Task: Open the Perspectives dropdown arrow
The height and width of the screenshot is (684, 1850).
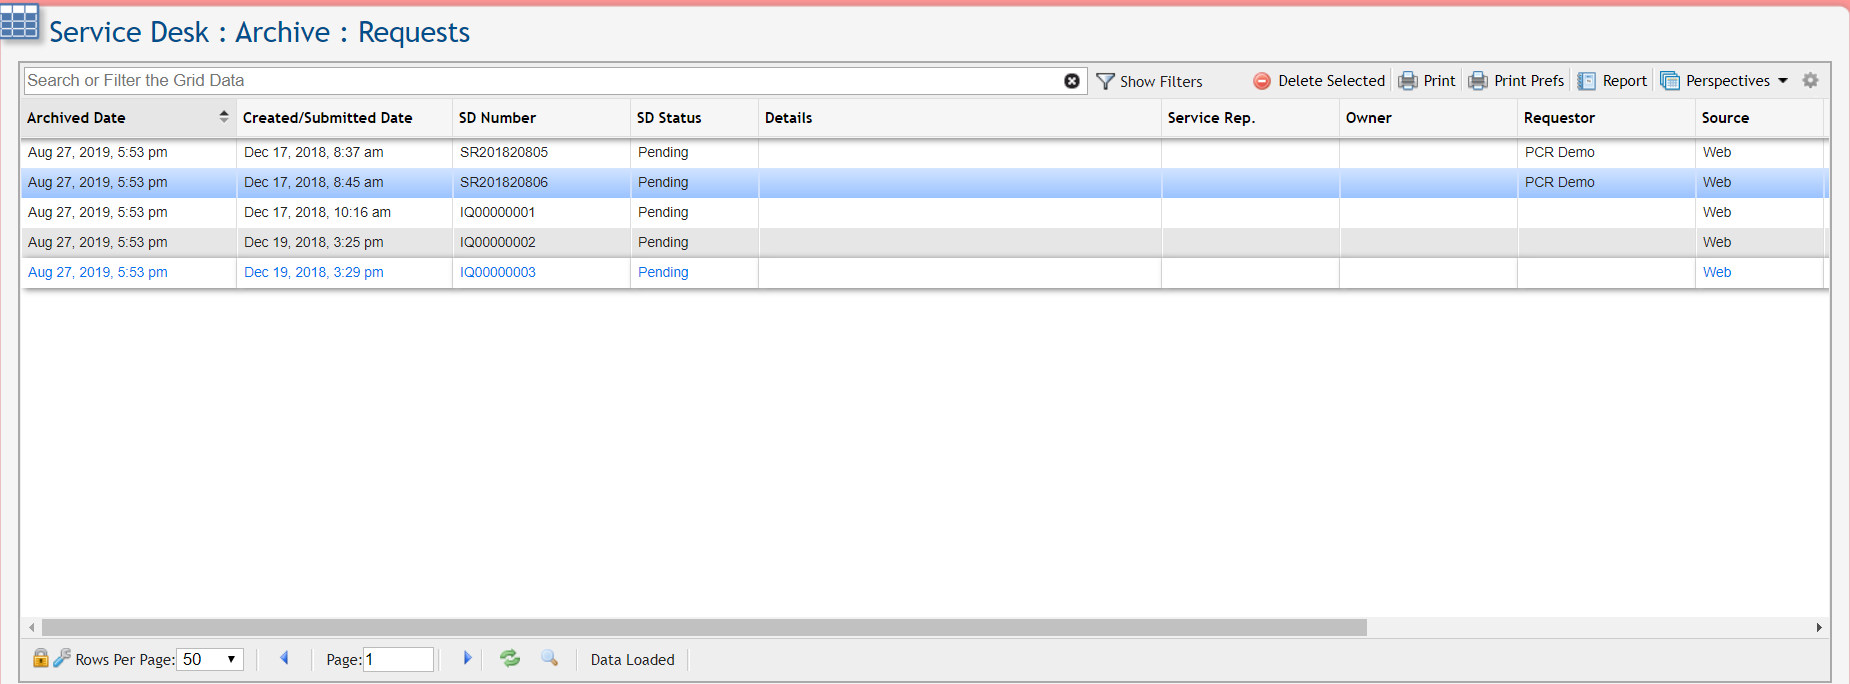Action: coord(1783,81)
